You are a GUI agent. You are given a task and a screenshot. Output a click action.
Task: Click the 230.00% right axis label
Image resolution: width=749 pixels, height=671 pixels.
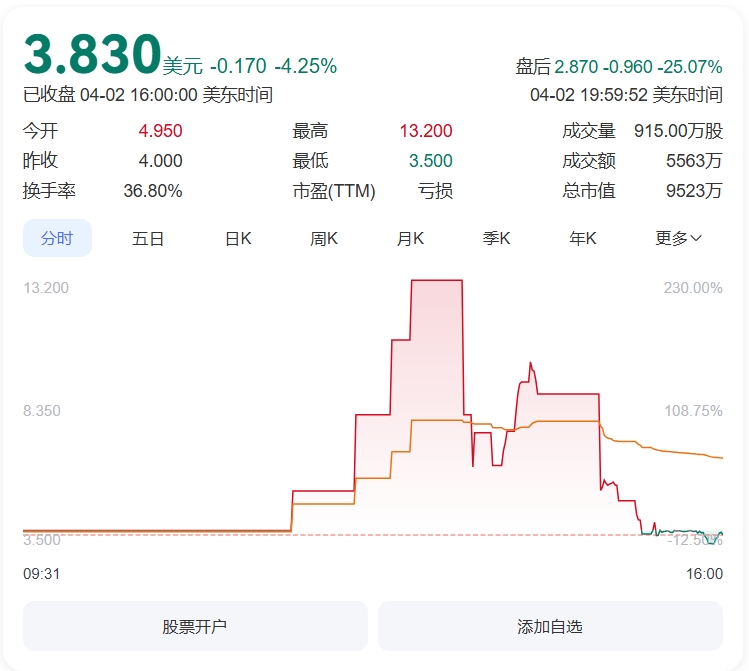(x=692, y=288)
